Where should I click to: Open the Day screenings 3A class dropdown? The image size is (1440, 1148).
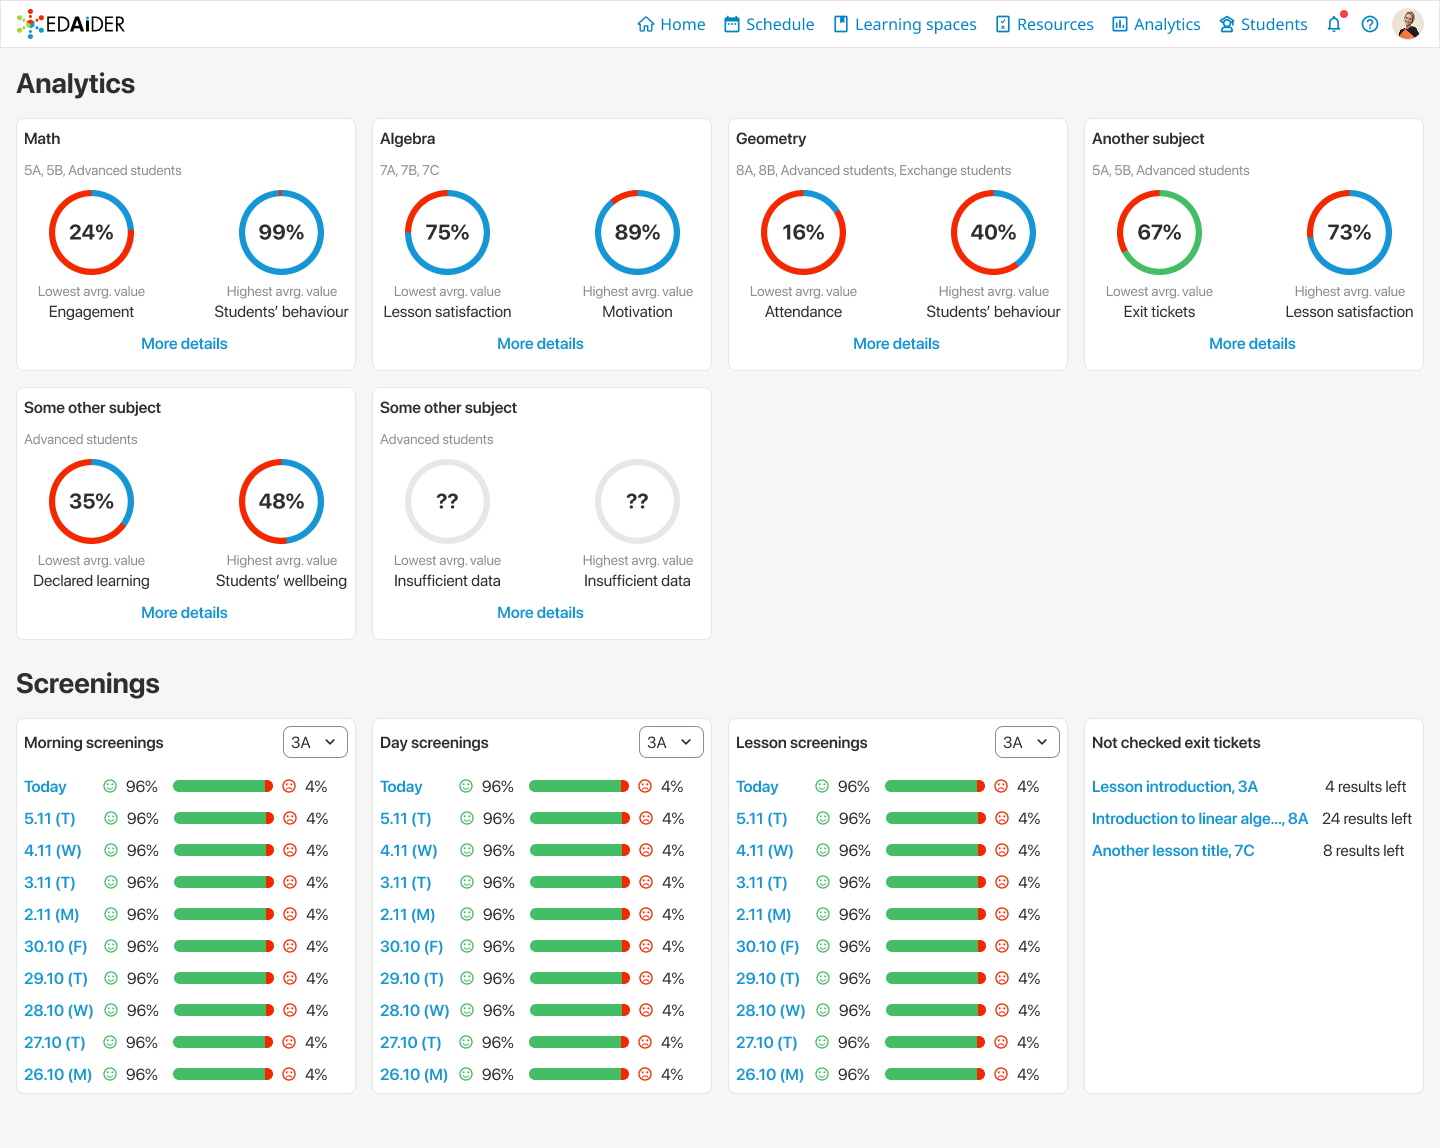pyautogui.click(x=671, y=742)
